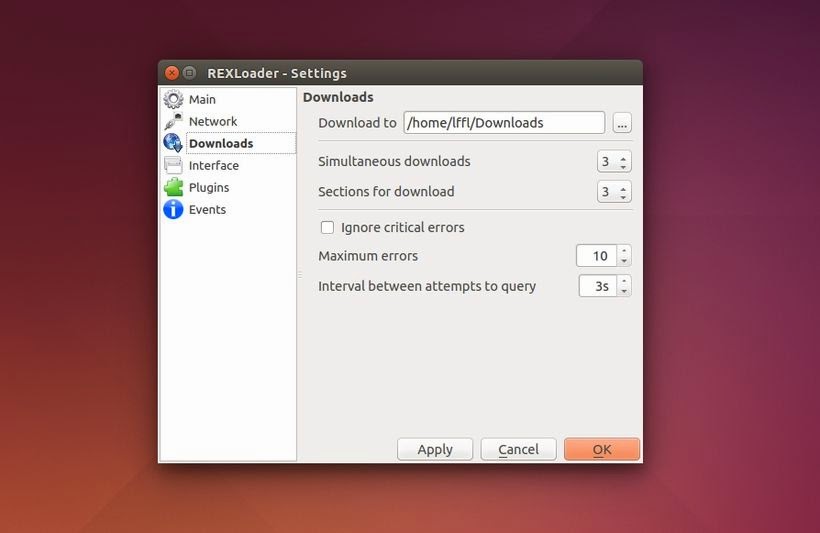Click the Network cable icon
Image resolution: width=820 pixels, height=533 pixels.
coord(173,121)
